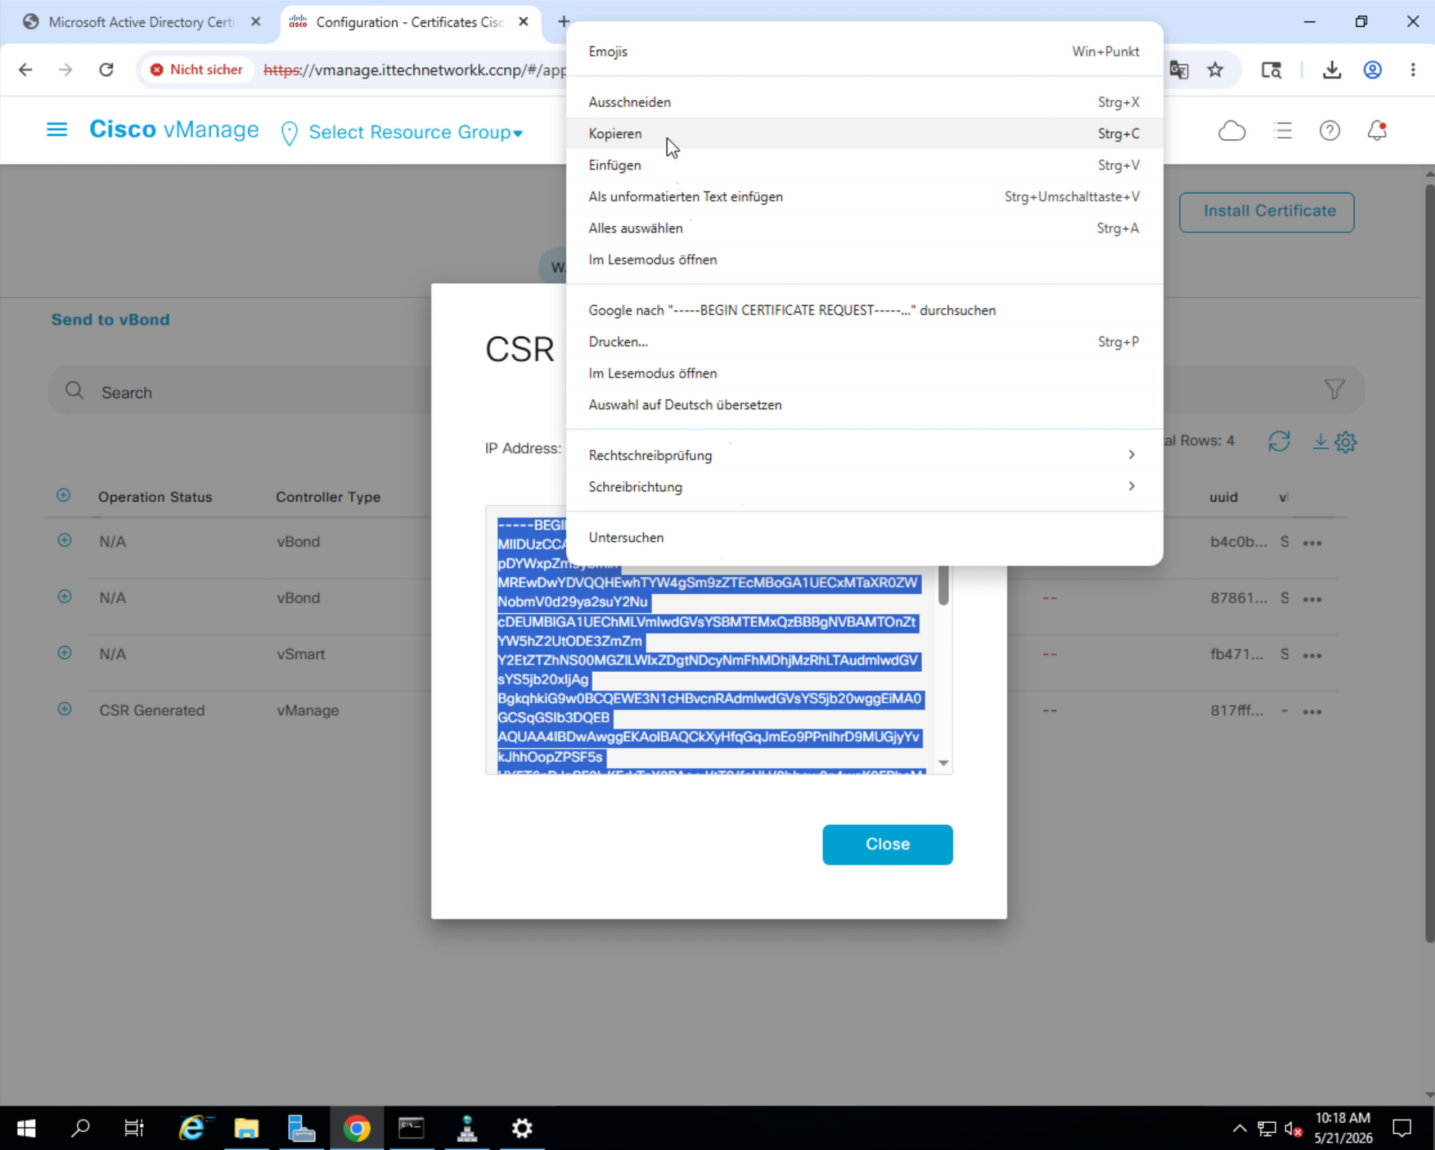1435x1150 pixels.
Task: Expand all rows using the header plus icon
Action: click(64, 495)
